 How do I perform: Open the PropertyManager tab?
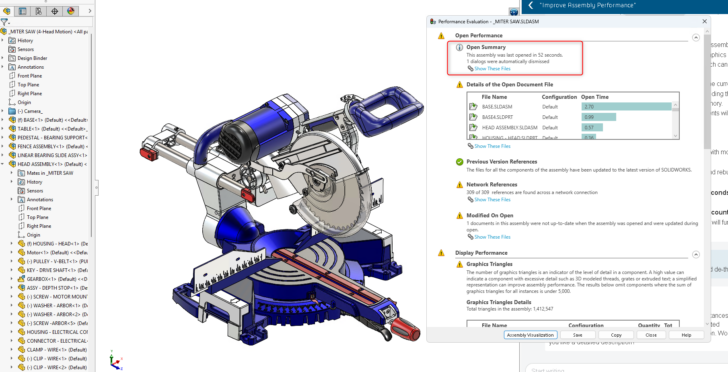tap(22, 11)
